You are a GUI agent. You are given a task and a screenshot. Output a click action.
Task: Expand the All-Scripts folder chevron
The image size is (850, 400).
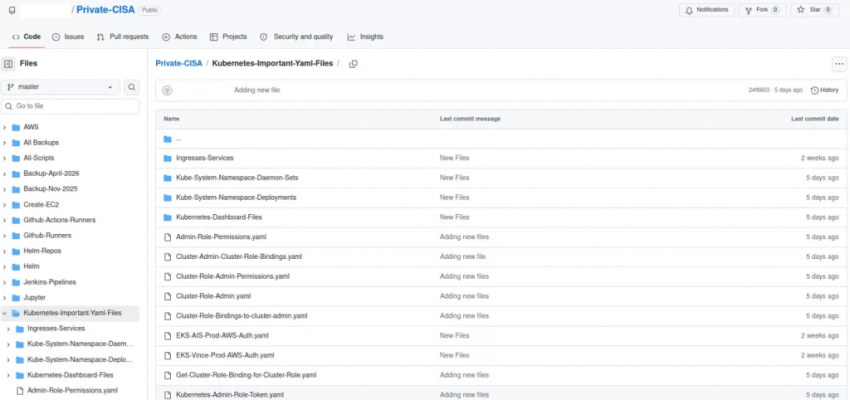(x=5, y=158)
